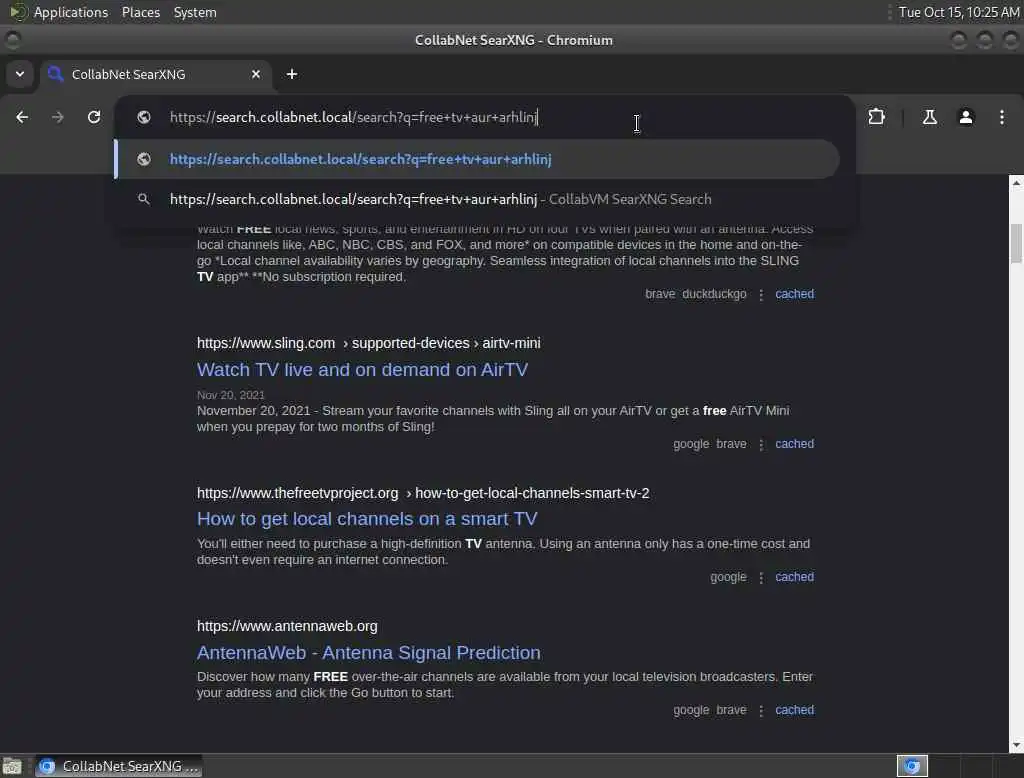Click the Nov 20, 2021 date text
1024x778 pixels.
pos(231,395)
